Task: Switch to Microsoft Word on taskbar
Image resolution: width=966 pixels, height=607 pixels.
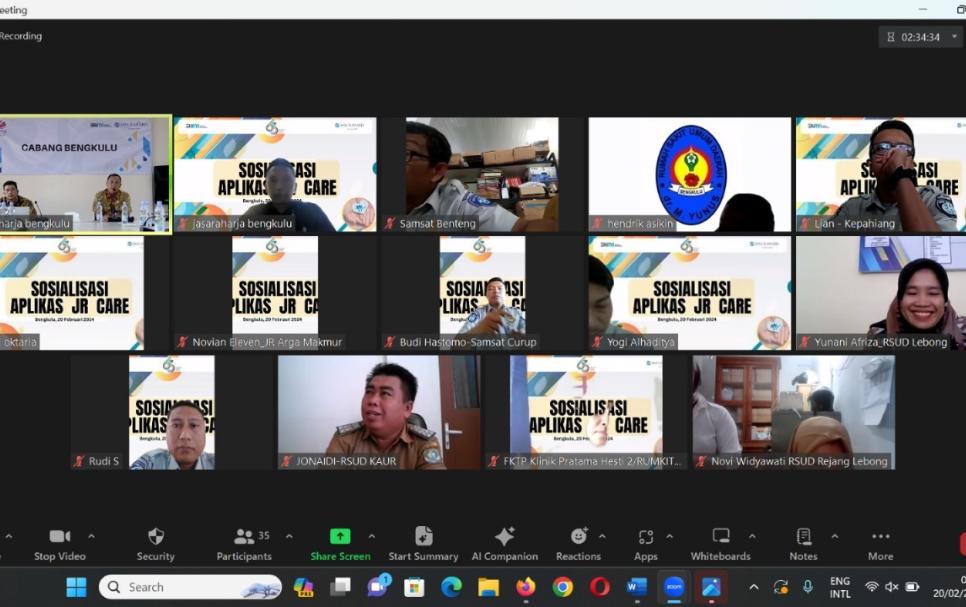Action: 636,587
